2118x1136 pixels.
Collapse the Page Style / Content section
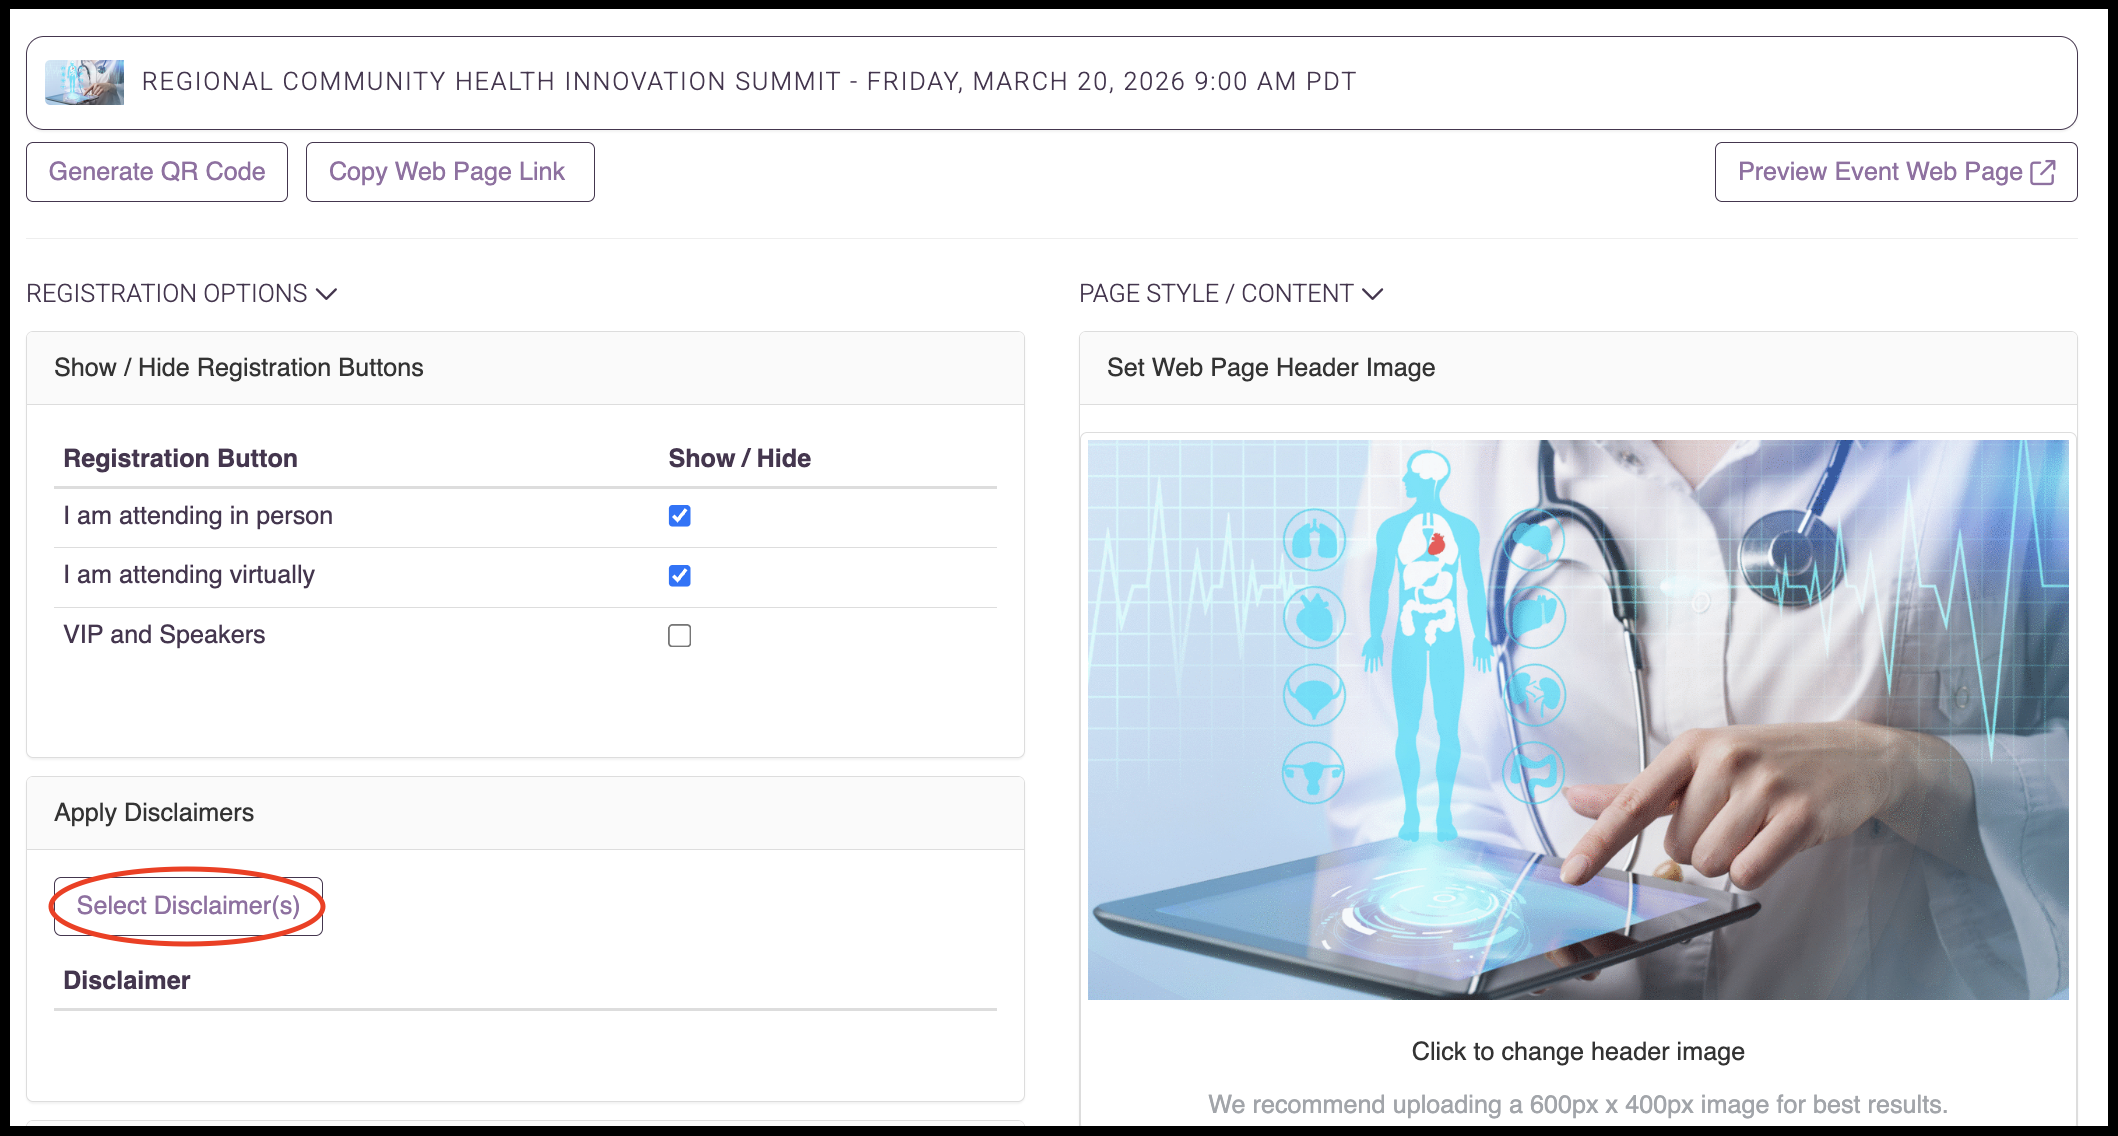coord(1231,293)
